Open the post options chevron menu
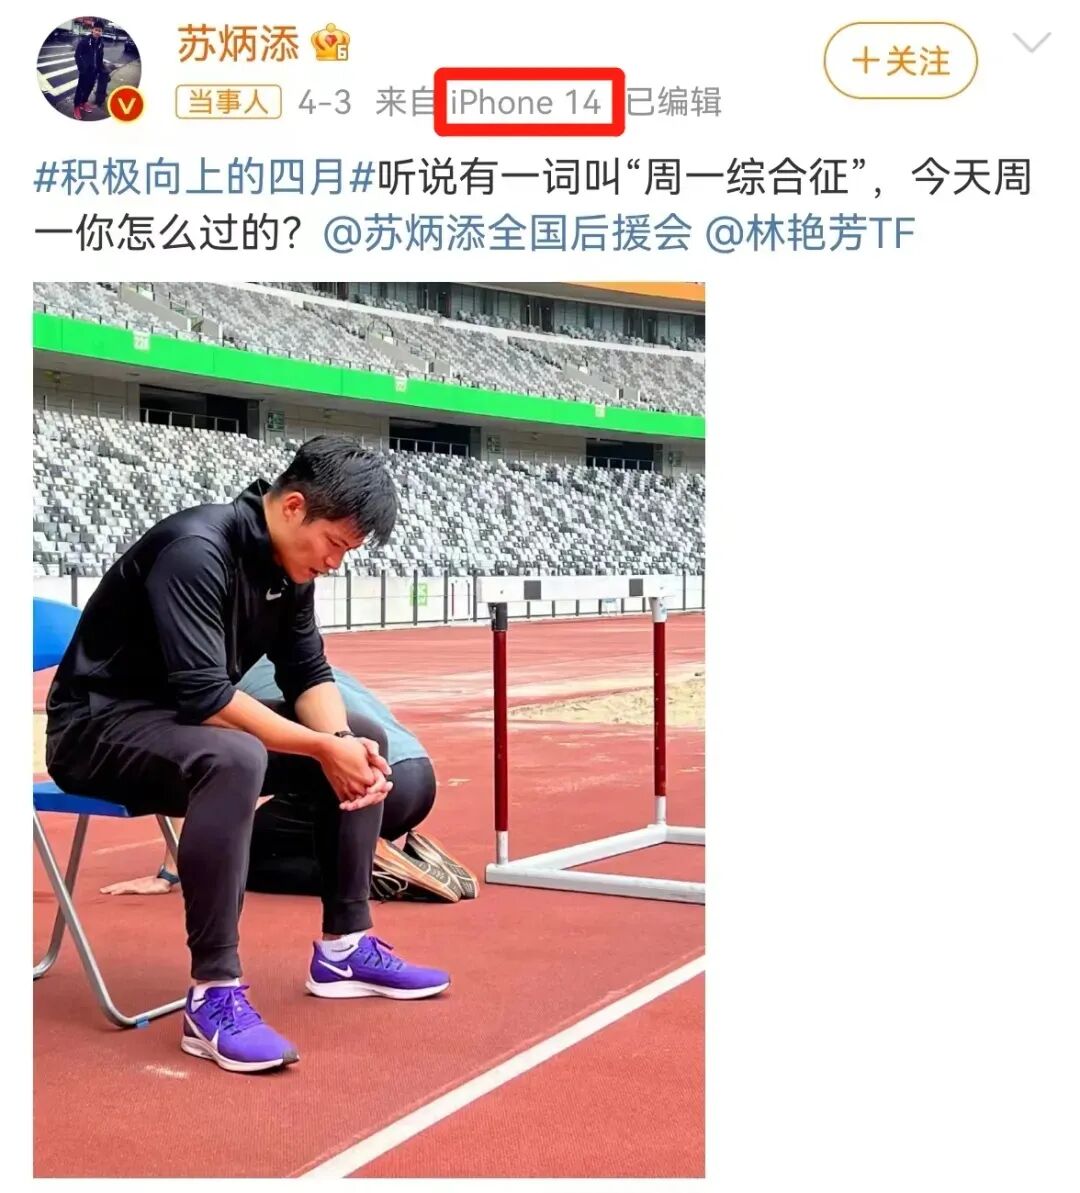Screen dimensions: 1080x1193 pyautogui.click(x=1032, y=43)
